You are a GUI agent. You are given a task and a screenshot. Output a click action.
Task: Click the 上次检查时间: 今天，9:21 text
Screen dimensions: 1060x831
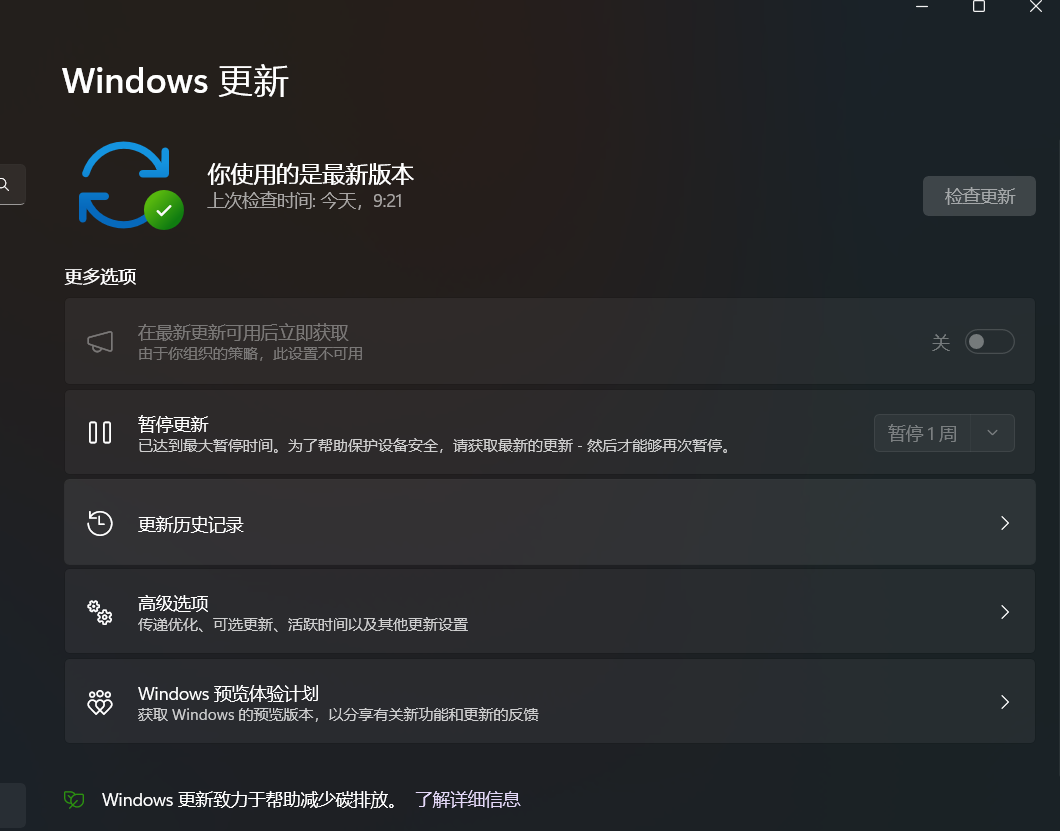(305, 201)
